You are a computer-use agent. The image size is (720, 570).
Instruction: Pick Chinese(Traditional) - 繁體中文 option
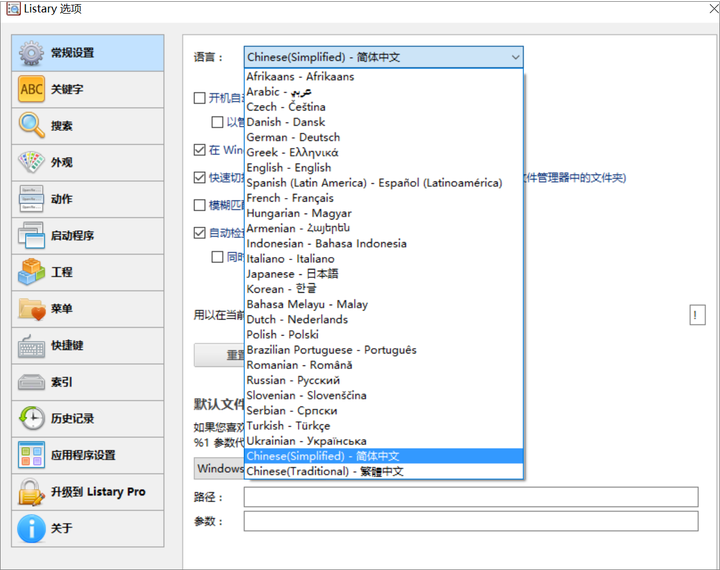tap(384, 471)
